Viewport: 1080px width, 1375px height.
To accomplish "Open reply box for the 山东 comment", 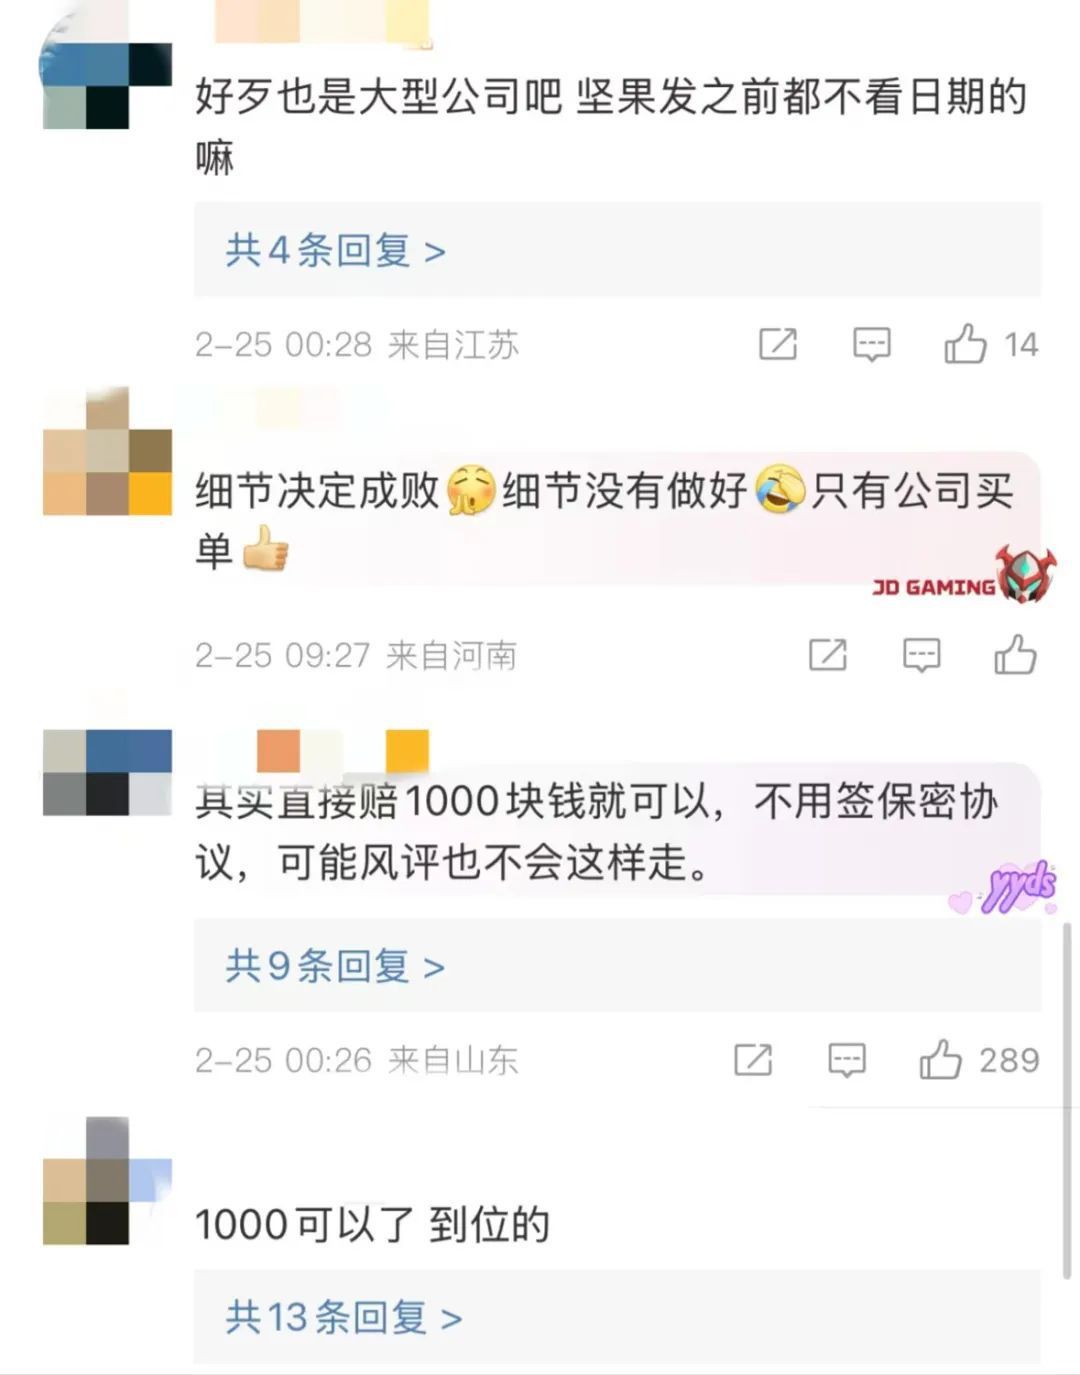I will coord(846,1059).
